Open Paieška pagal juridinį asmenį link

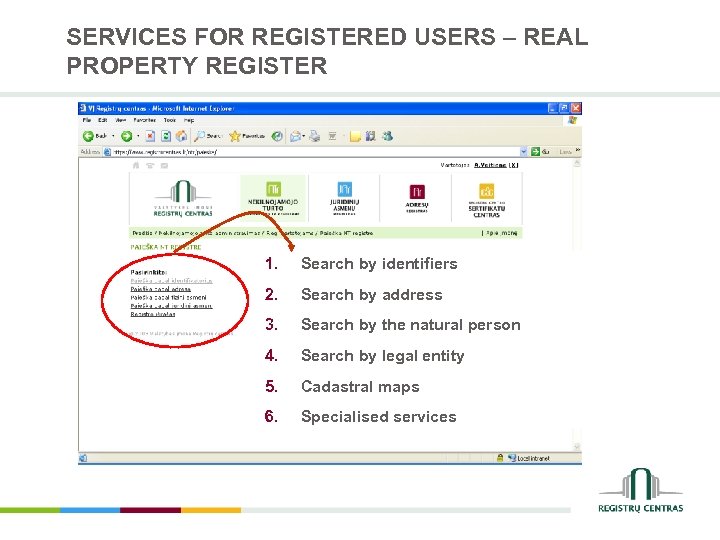[171, 306]
